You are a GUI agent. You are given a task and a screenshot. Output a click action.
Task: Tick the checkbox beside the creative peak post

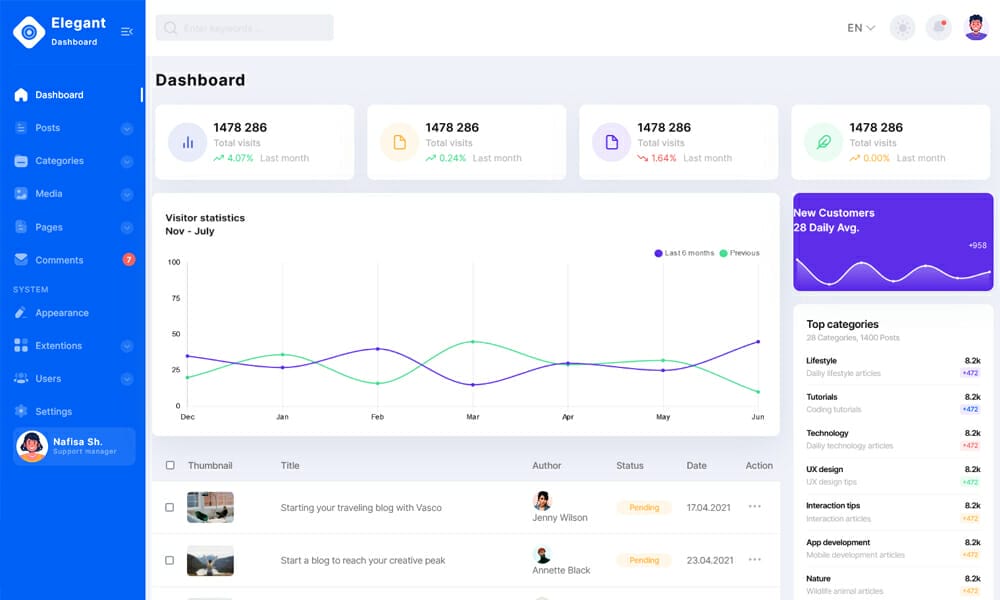pyautogui.click(x=169, y=560)
